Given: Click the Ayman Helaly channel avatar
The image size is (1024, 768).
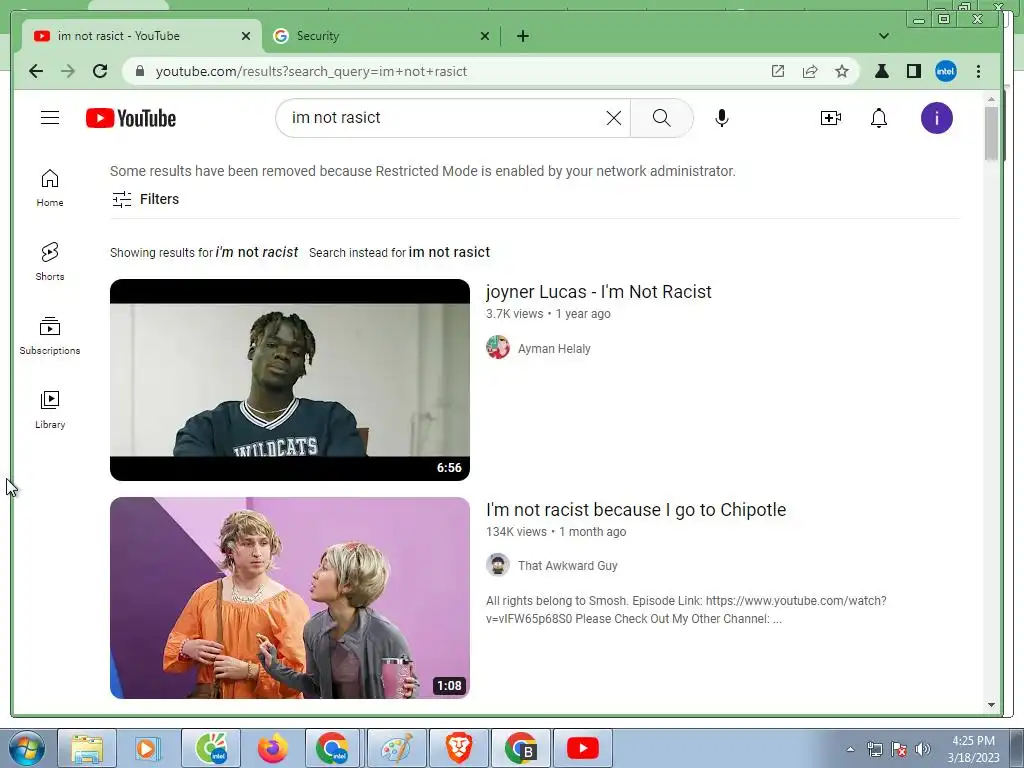Looking at the screenshot, I should point(498,347).
